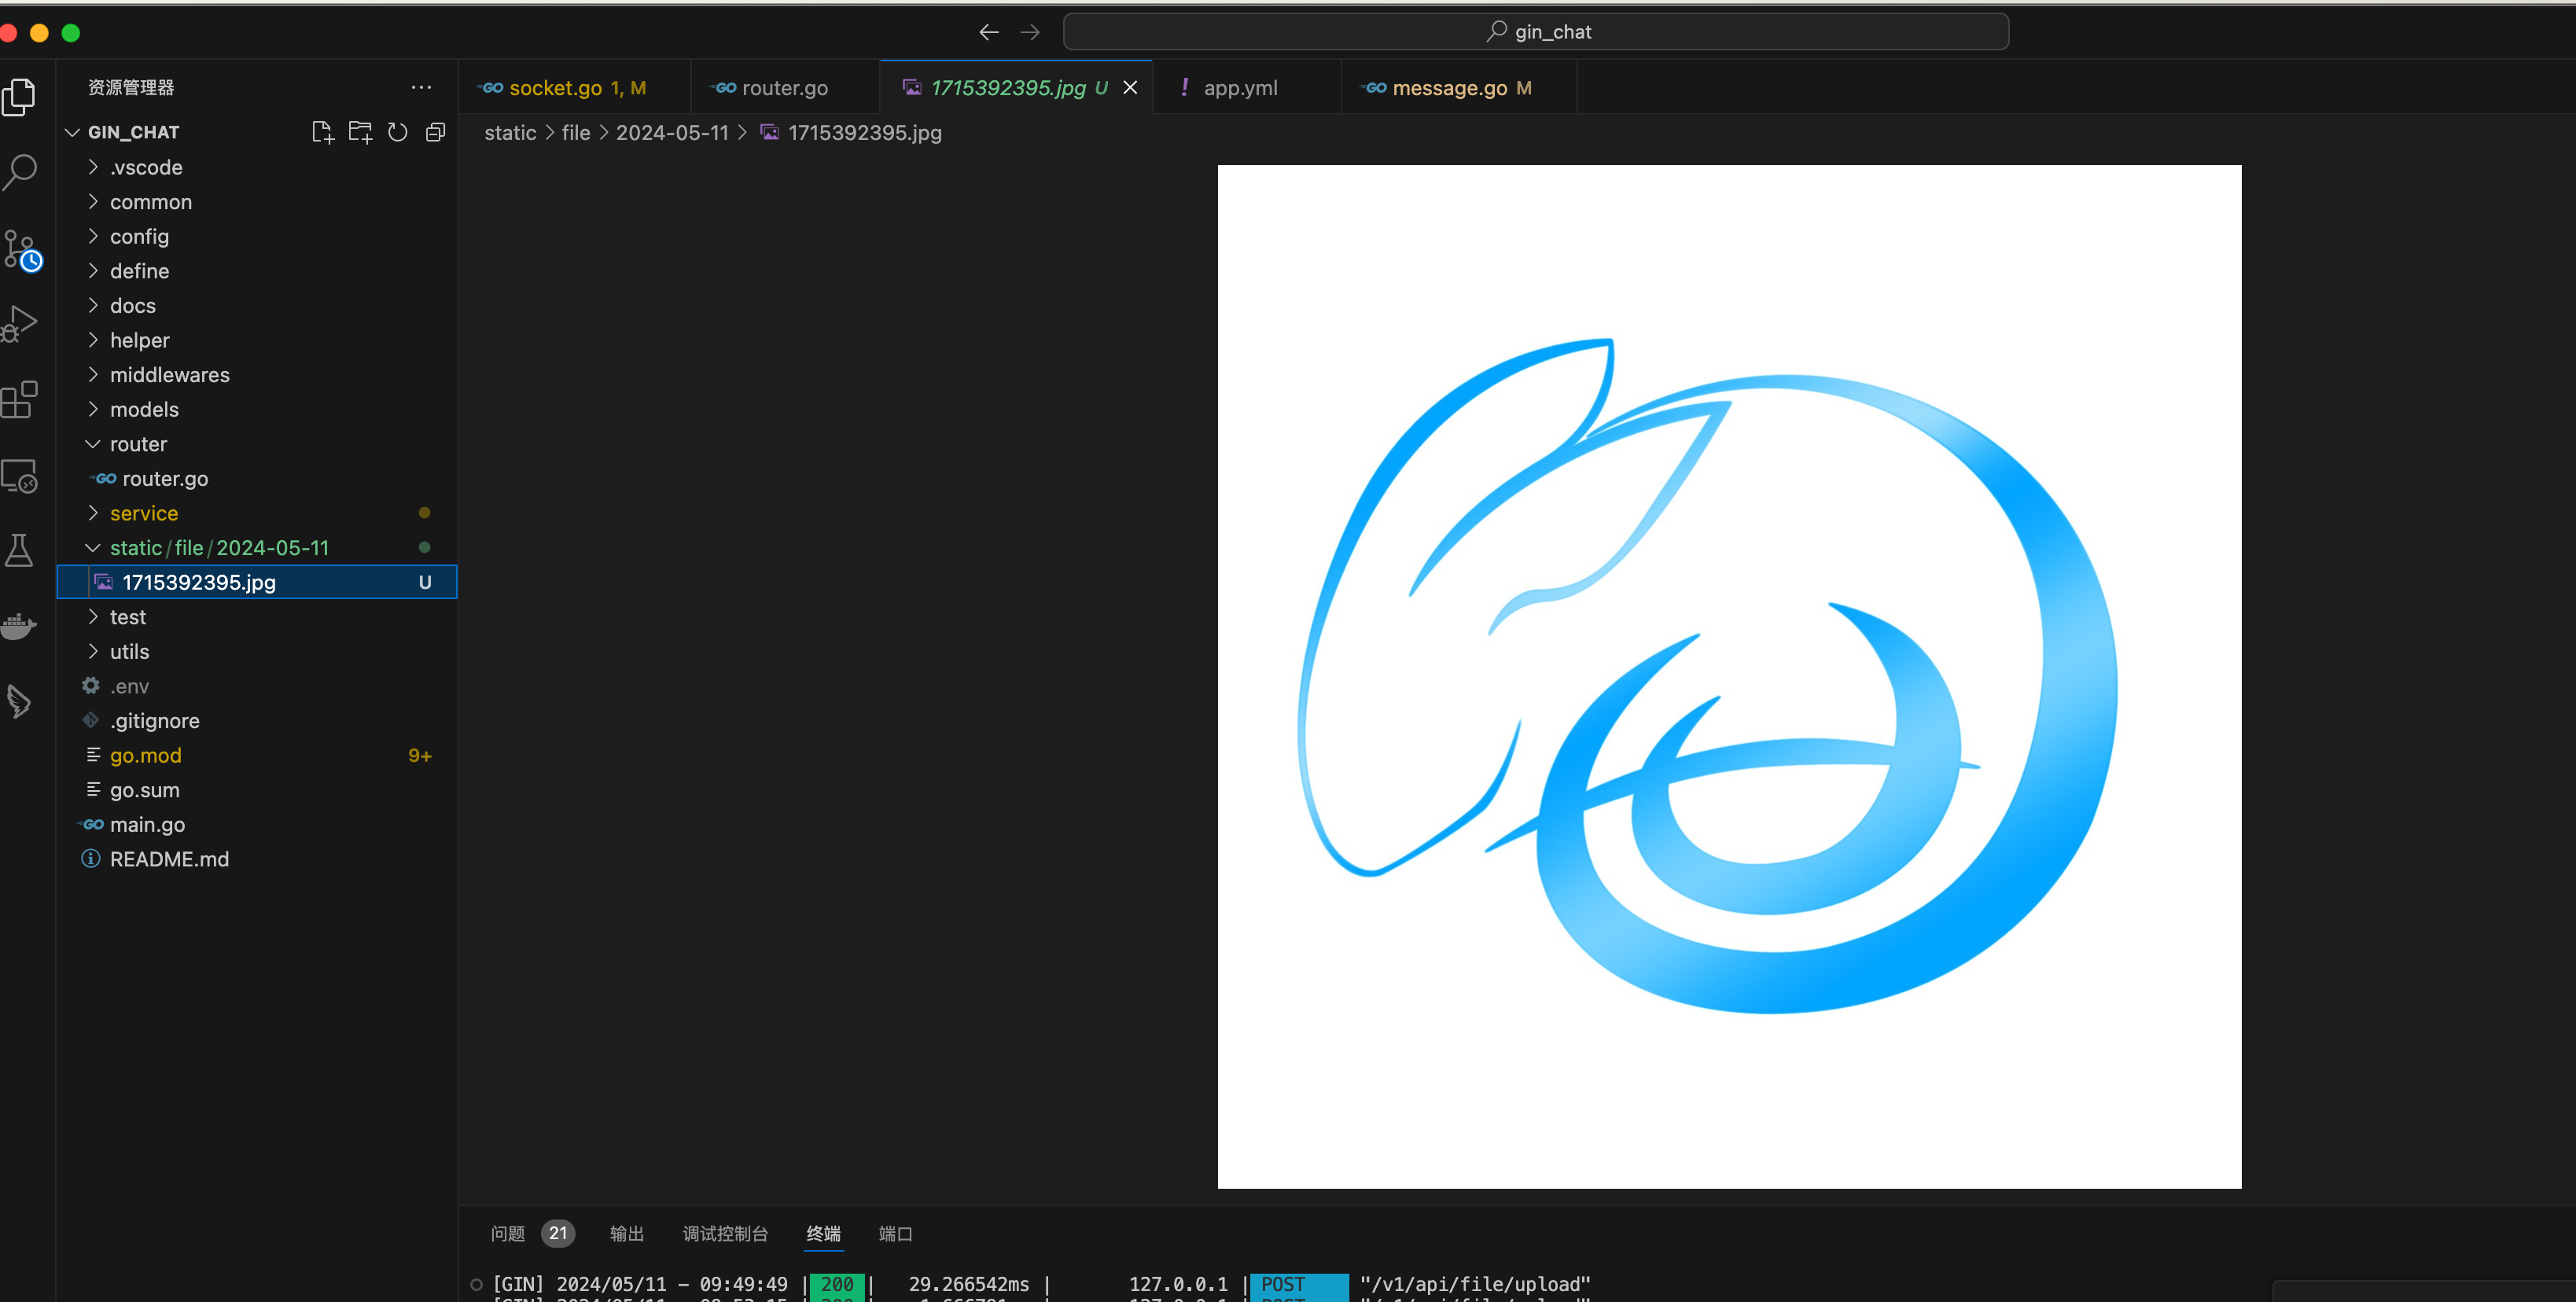Expand the test folder
The image size is (2576, 1302).
pyautogui.click(x=257, y=617)
